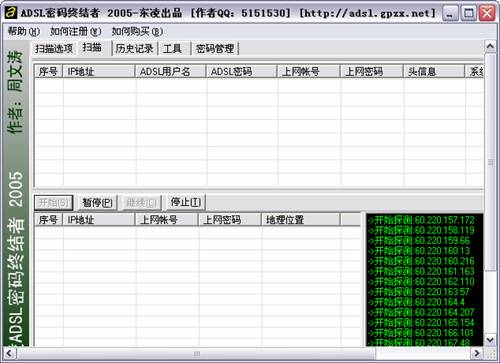
Task: Click the horizontal scrollbar thumb
Action: tap(196, 353)
